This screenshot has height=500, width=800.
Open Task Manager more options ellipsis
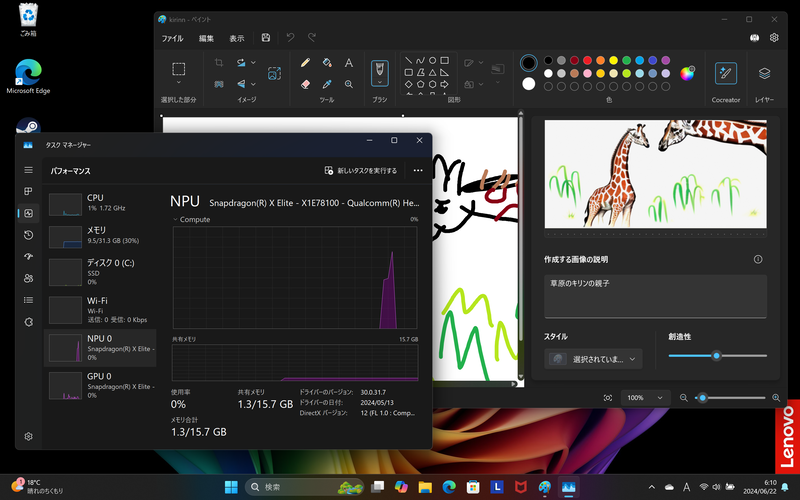[x=418, y=170]
